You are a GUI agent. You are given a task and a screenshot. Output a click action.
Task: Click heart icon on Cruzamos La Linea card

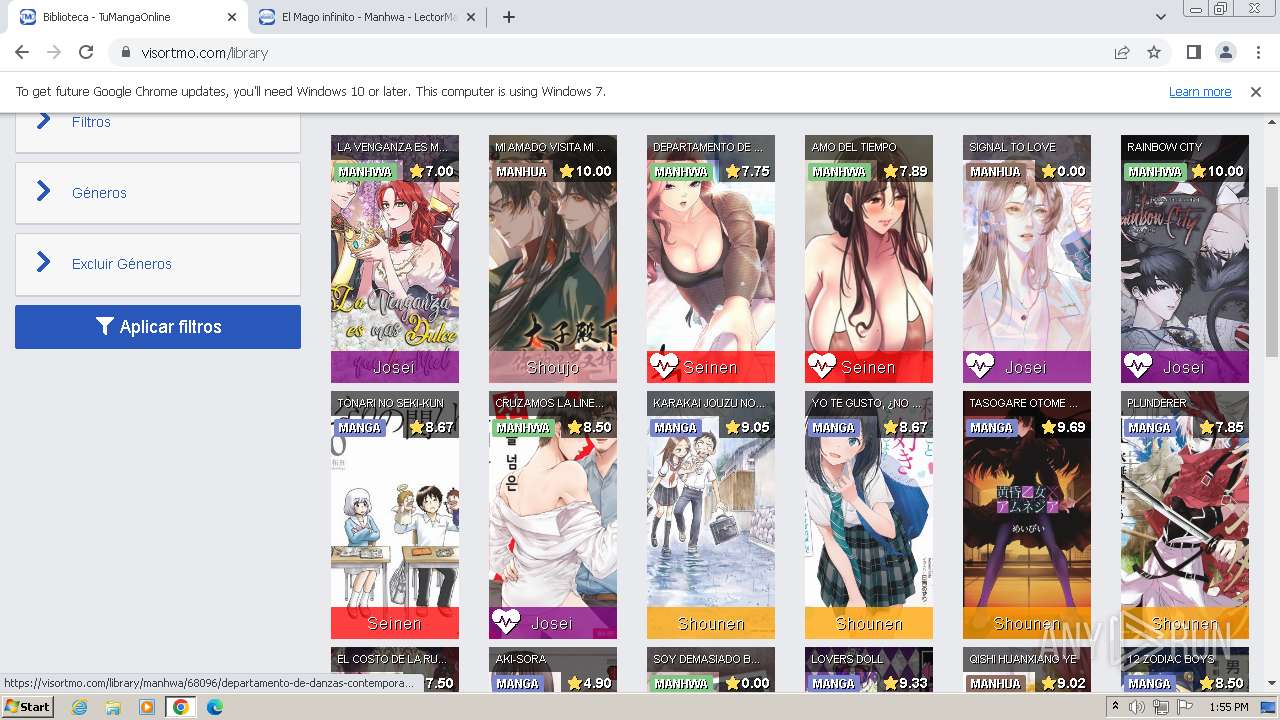(506, 623)
